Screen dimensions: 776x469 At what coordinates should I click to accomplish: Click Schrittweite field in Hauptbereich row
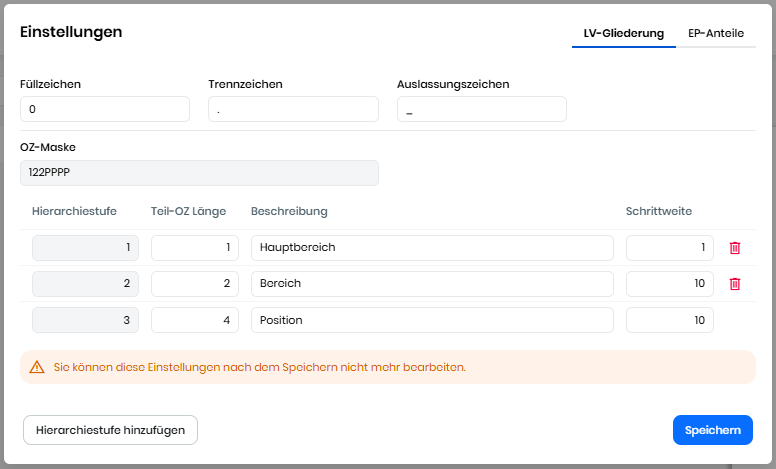click(669, 247)
